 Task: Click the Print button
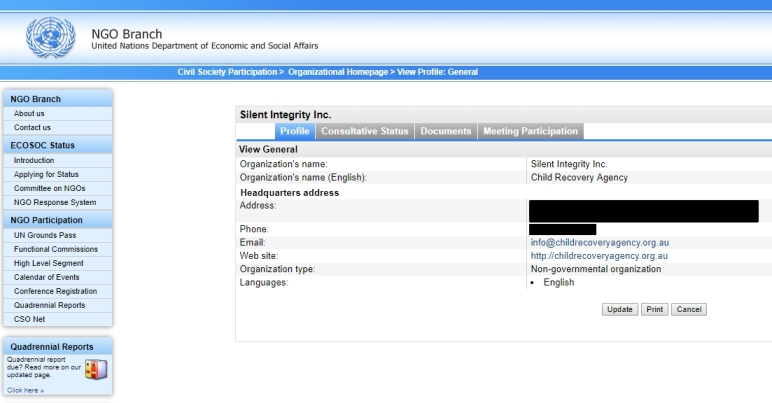coord(654,309)
